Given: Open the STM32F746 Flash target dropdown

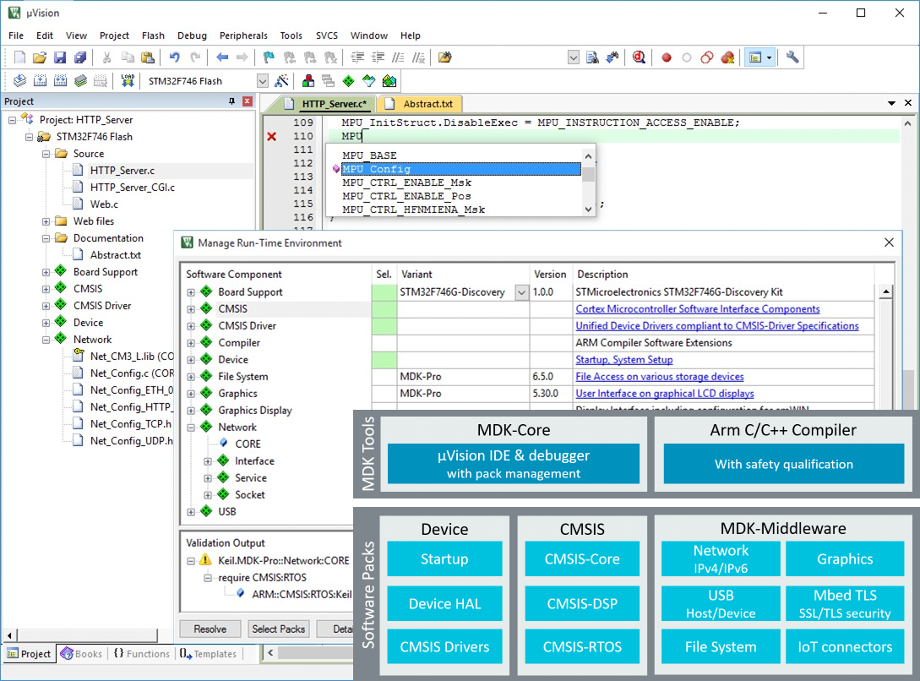Looking at the screenshot, I should coord(263,81).
